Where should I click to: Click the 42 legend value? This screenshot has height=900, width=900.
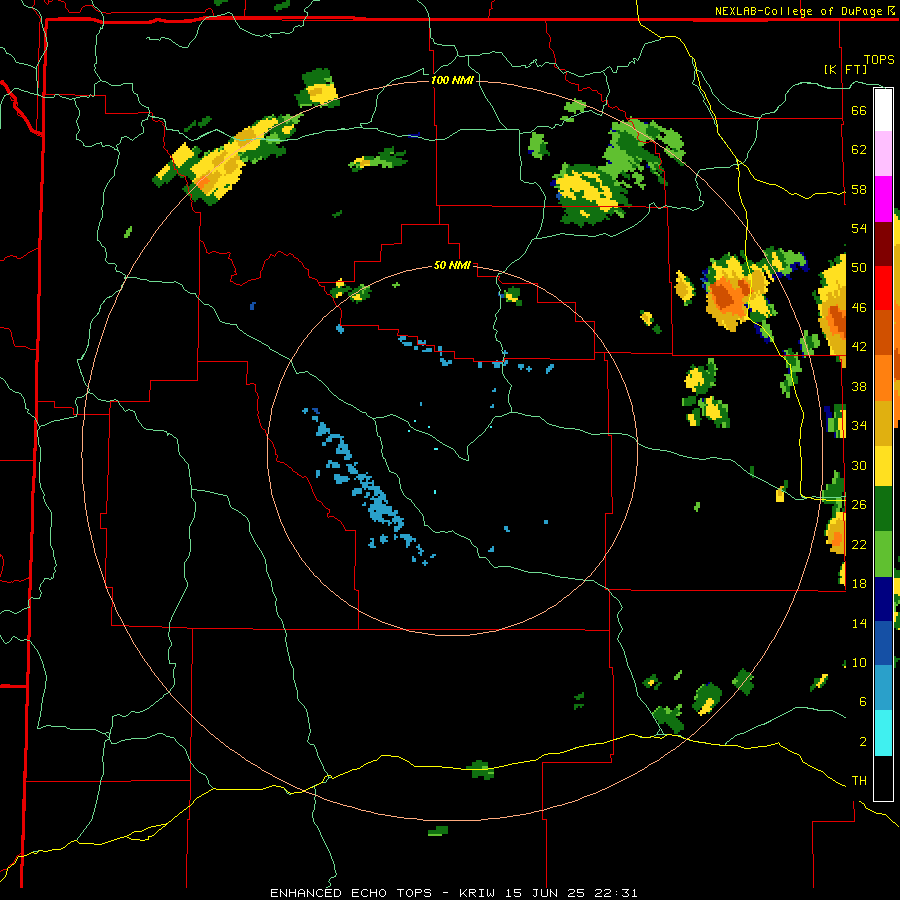point(859,347)
